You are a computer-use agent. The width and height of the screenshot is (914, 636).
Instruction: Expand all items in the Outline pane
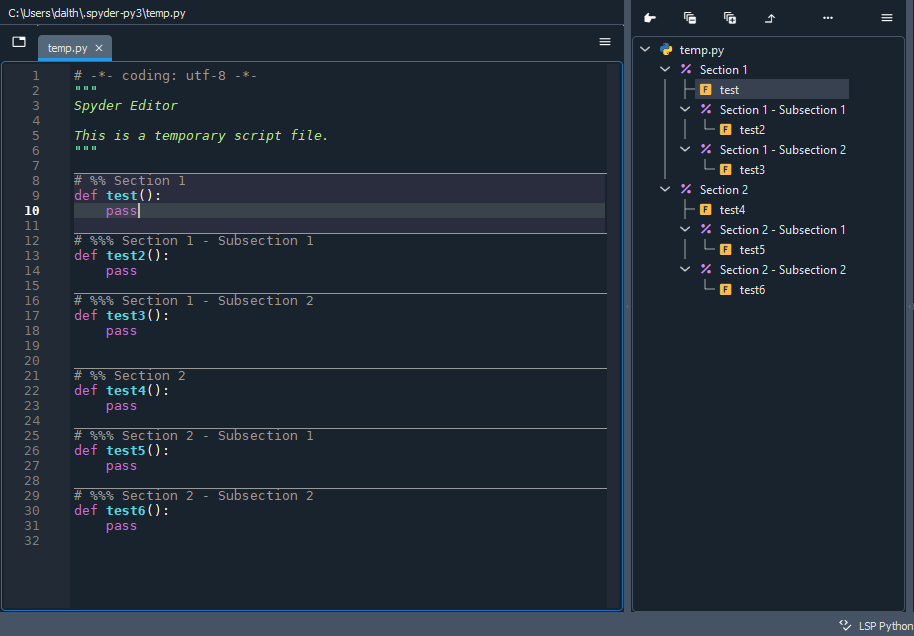click(x=729, y=17)
